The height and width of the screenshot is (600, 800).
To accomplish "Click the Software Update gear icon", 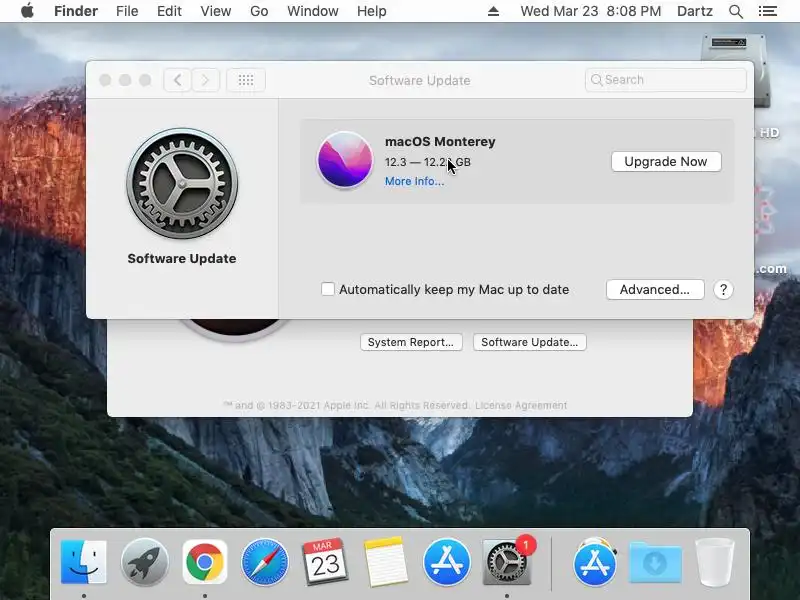I will 182,184.
